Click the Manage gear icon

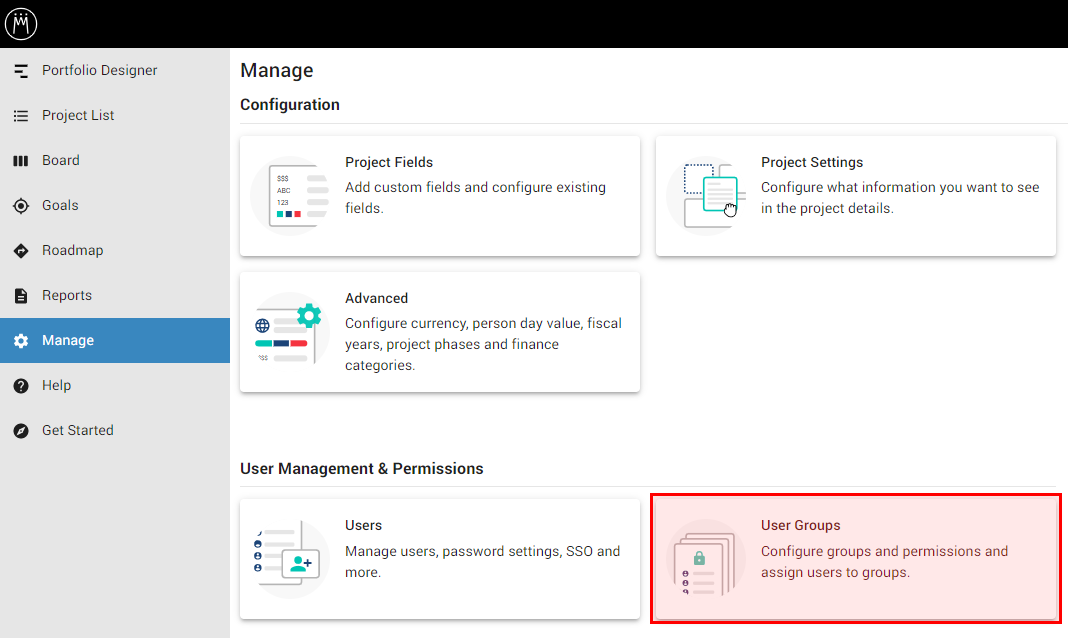21,340
